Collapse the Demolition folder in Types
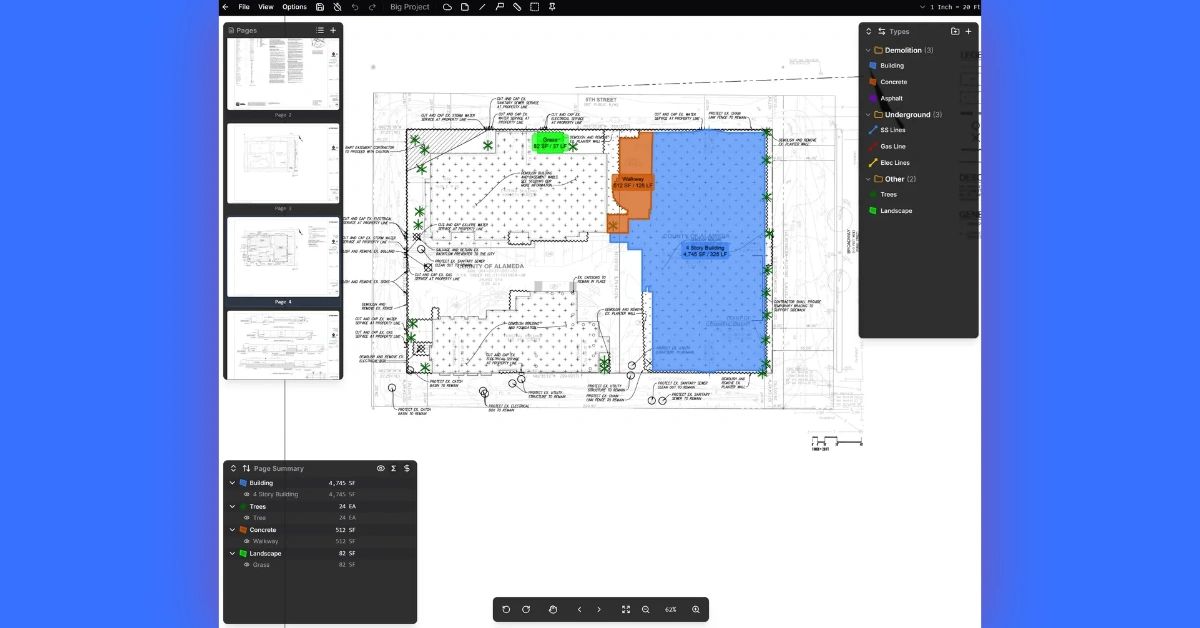The height and width of the screenshot is (628, 1200). coord(867,50)
